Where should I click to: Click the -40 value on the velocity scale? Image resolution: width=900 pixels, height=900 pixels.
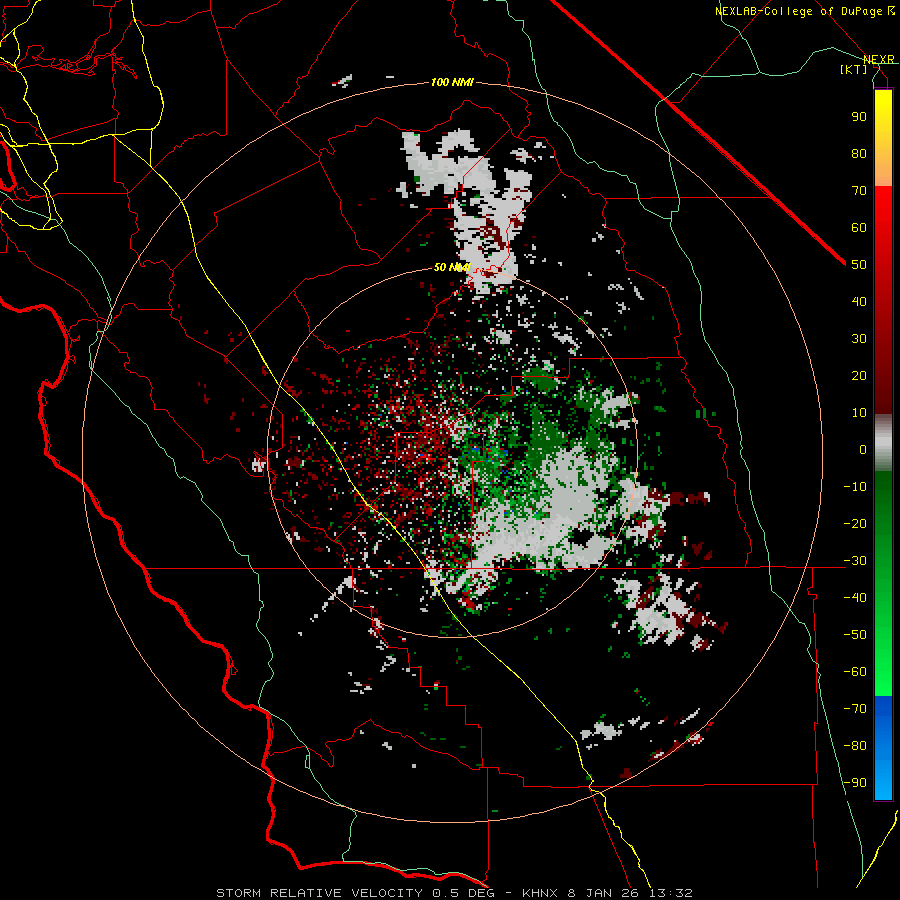pos(855,598)
